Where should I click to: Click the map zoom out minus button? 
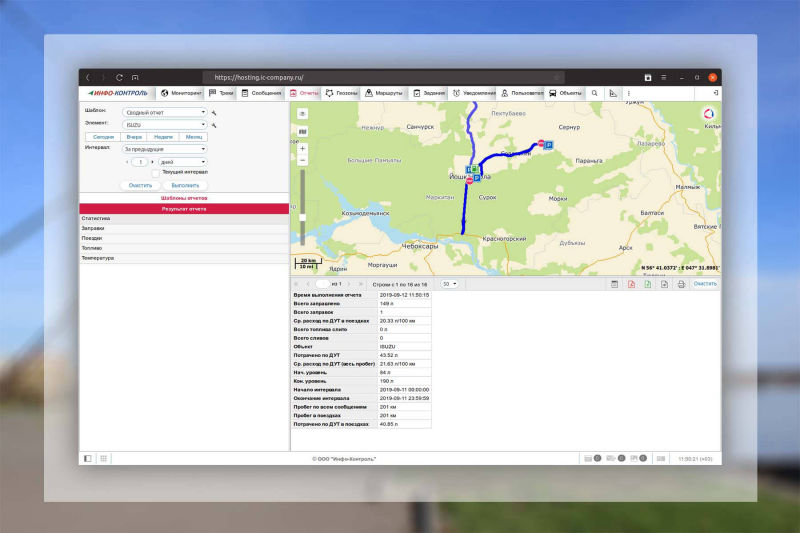coord(302,160)
